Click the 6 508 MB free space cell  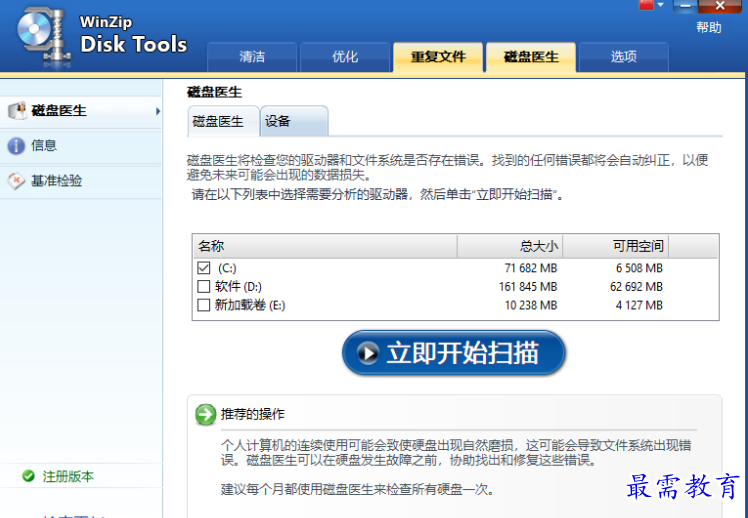pyautogui.click(x=639, y=268)
